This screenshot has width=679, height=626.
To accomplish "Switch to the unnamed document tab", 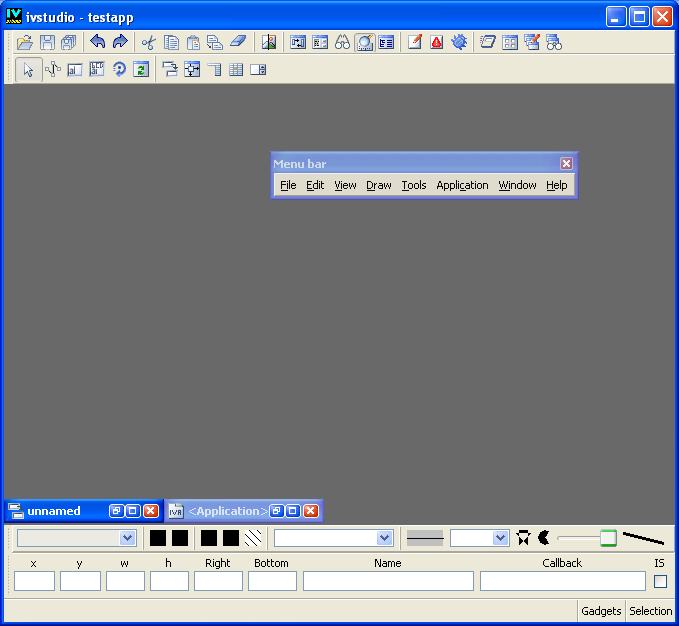I will 54,511.
